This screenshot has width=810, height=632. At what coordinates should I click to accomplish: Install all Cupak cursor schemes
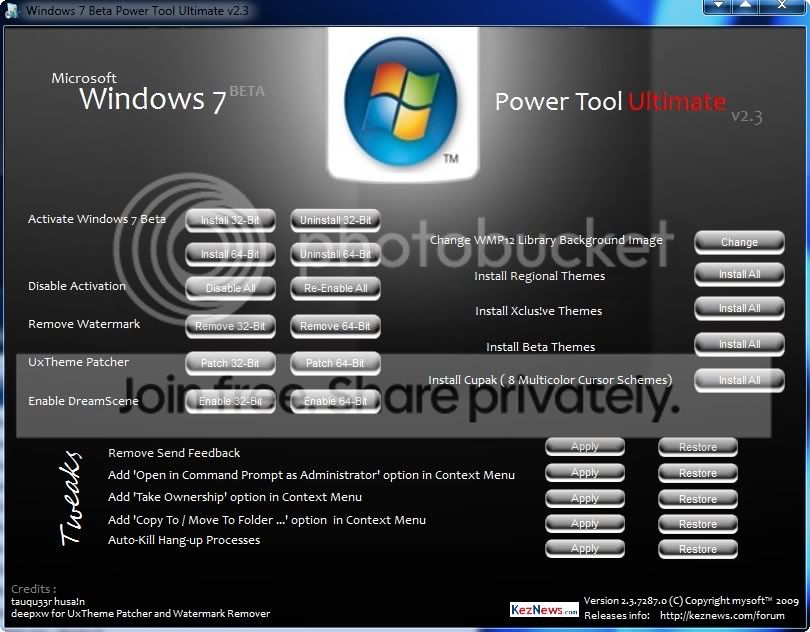tap(739, 380)
